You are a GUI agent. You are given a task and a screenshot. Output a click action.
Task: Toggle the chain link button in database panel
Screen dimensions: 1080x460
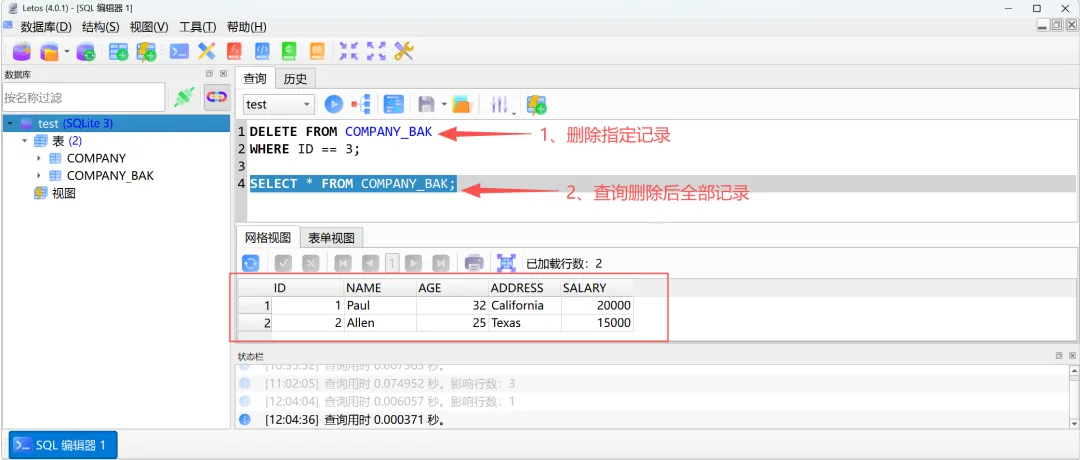tap(216, 98)
